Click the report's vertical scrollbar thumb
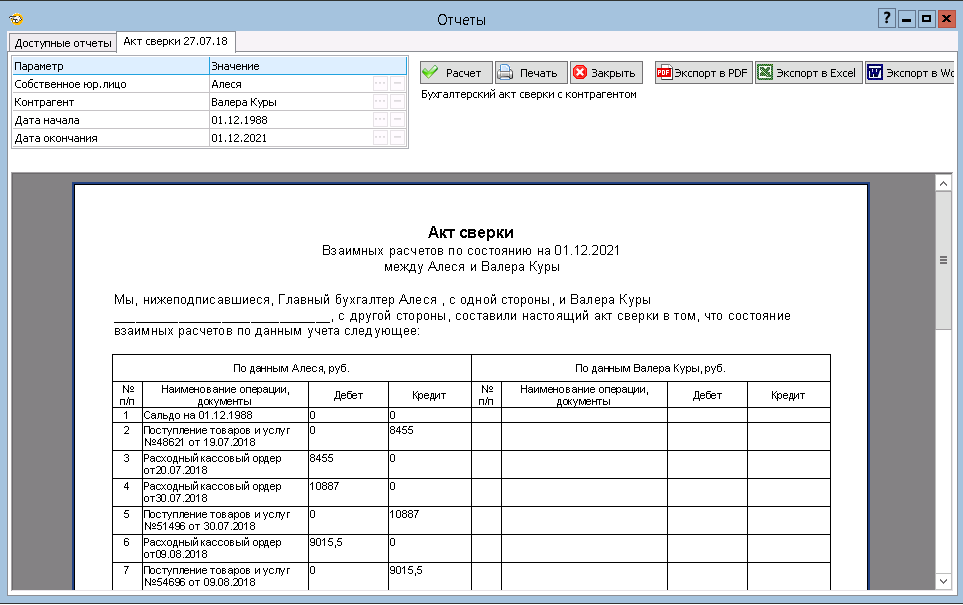The image size is (963, 605). point(942,259)
